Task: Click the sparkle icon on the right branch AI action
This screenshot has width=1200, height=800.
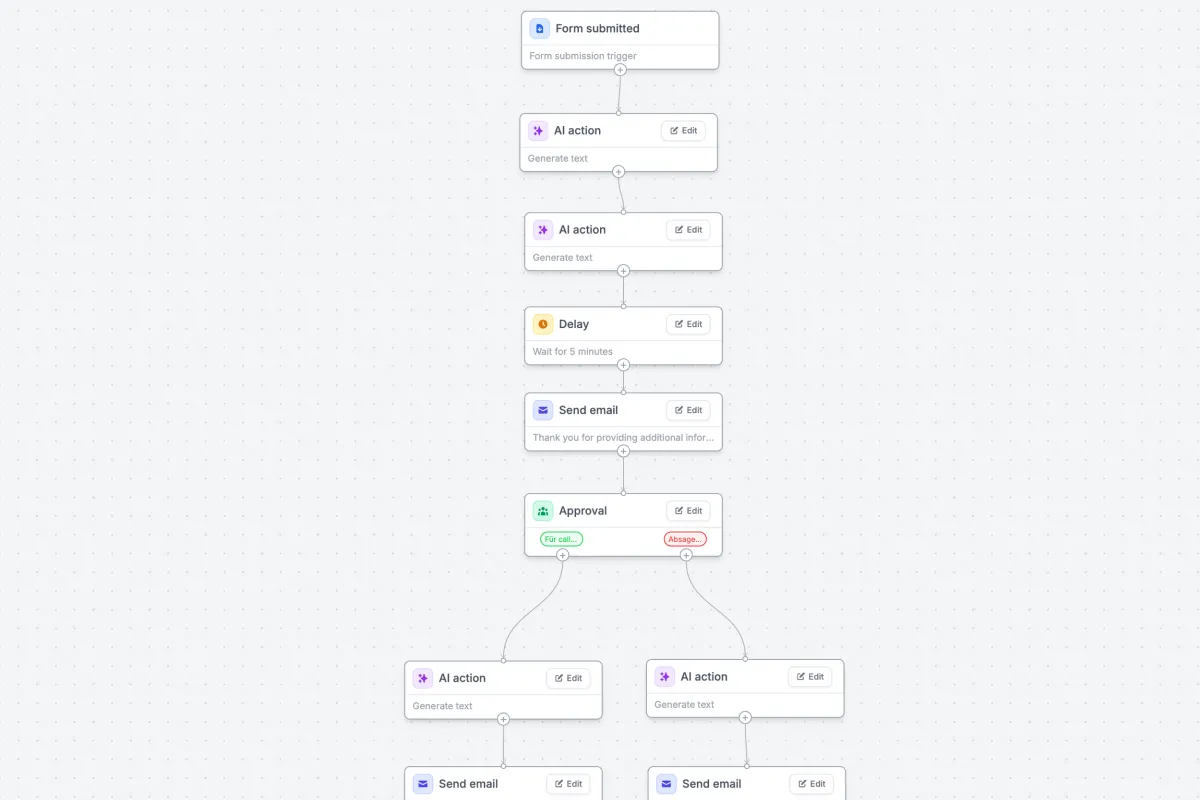Action: pos(665,677)
